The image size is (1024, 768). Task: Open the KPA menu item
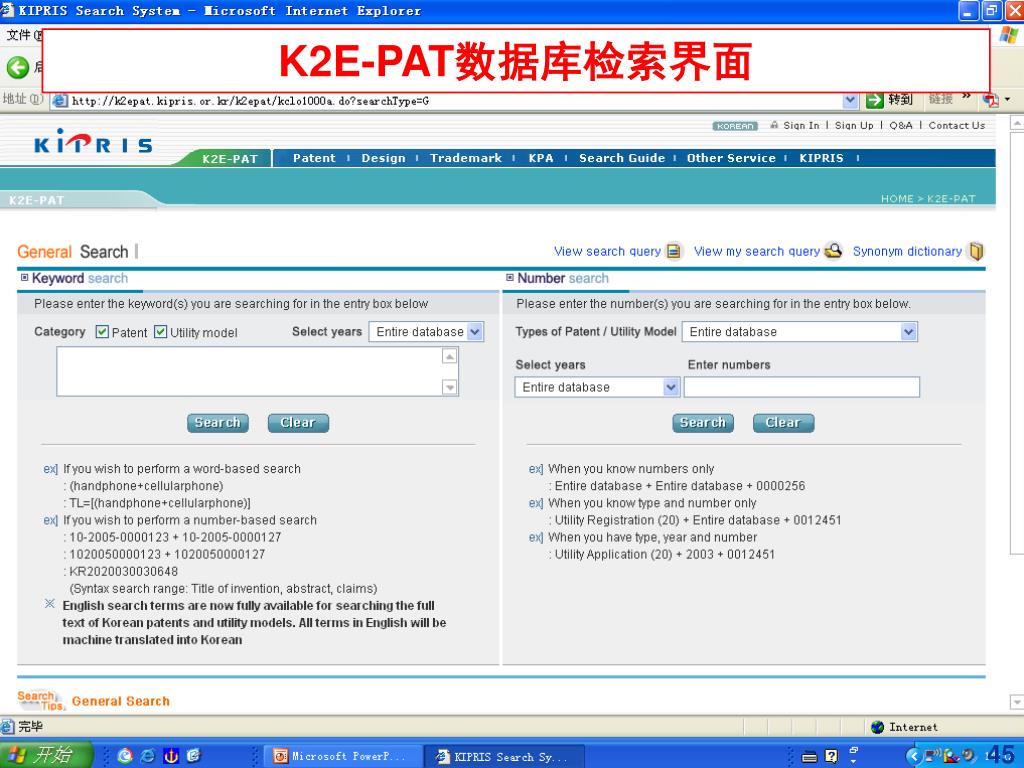click(541, 158)
